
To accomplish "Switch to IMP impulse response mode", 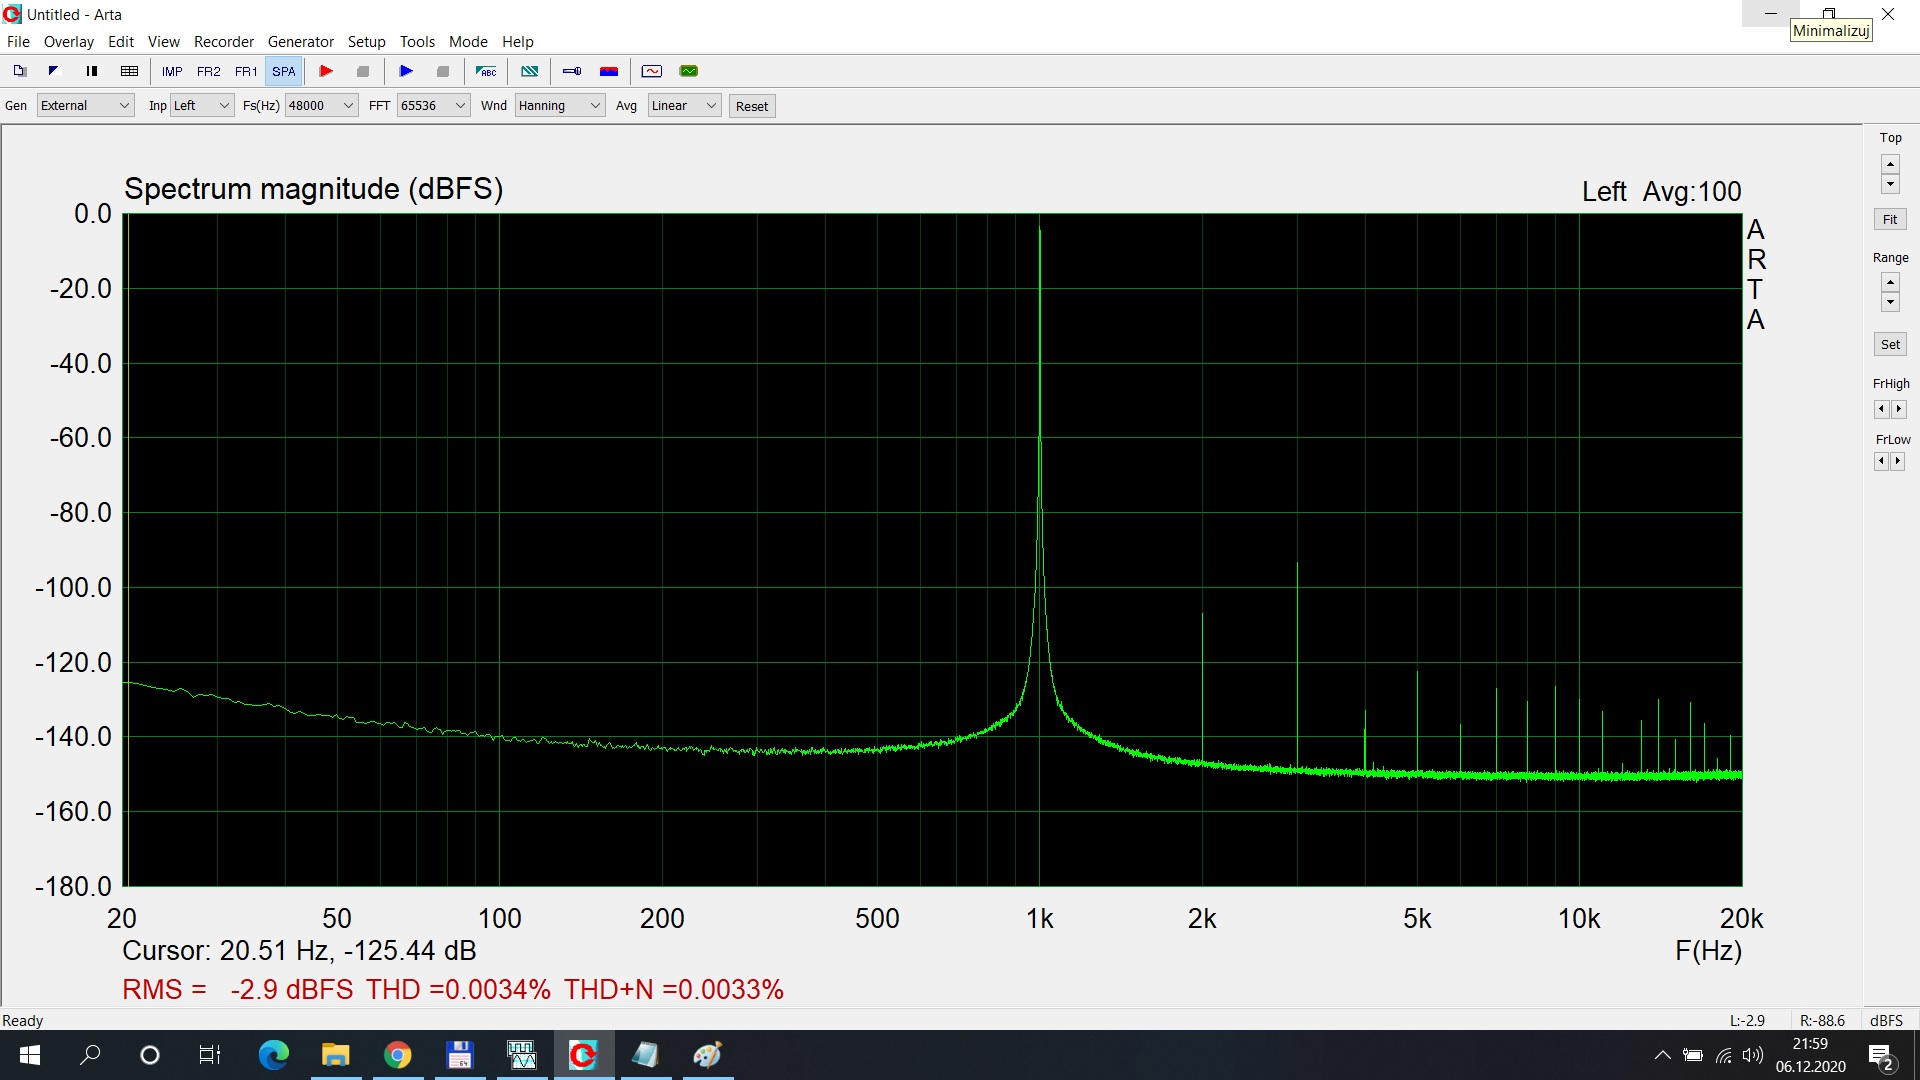I will [x=172, y=71].
